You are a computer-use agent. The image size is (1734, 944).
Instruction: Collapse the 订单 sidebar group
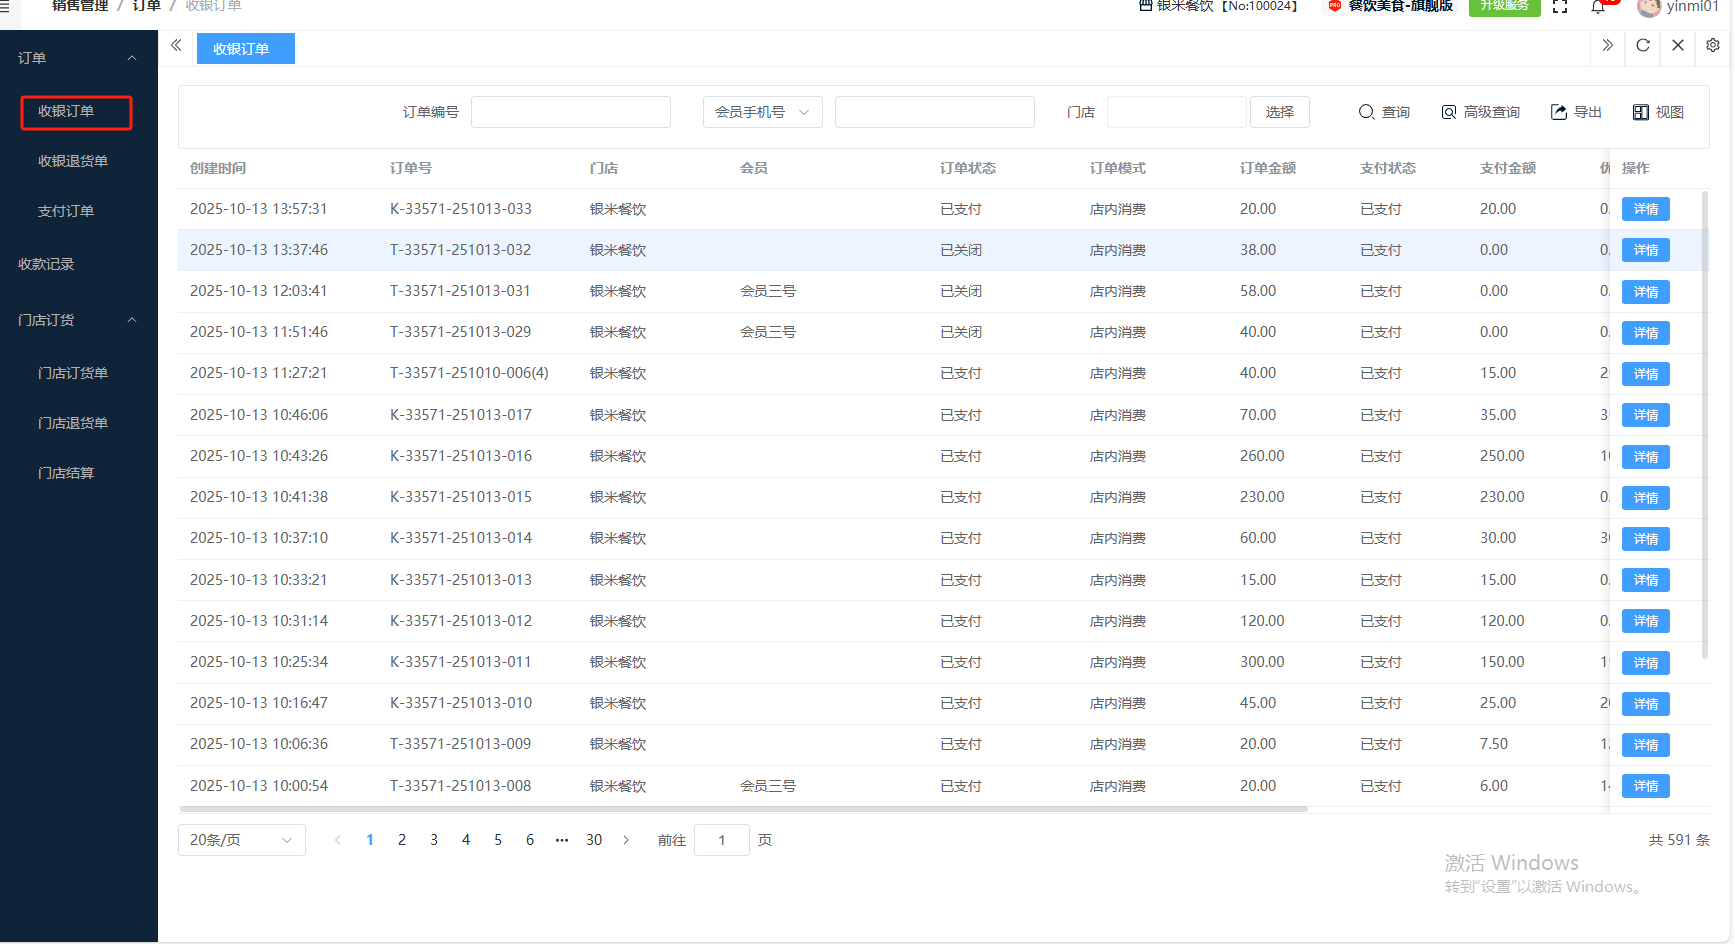point(131,58)
